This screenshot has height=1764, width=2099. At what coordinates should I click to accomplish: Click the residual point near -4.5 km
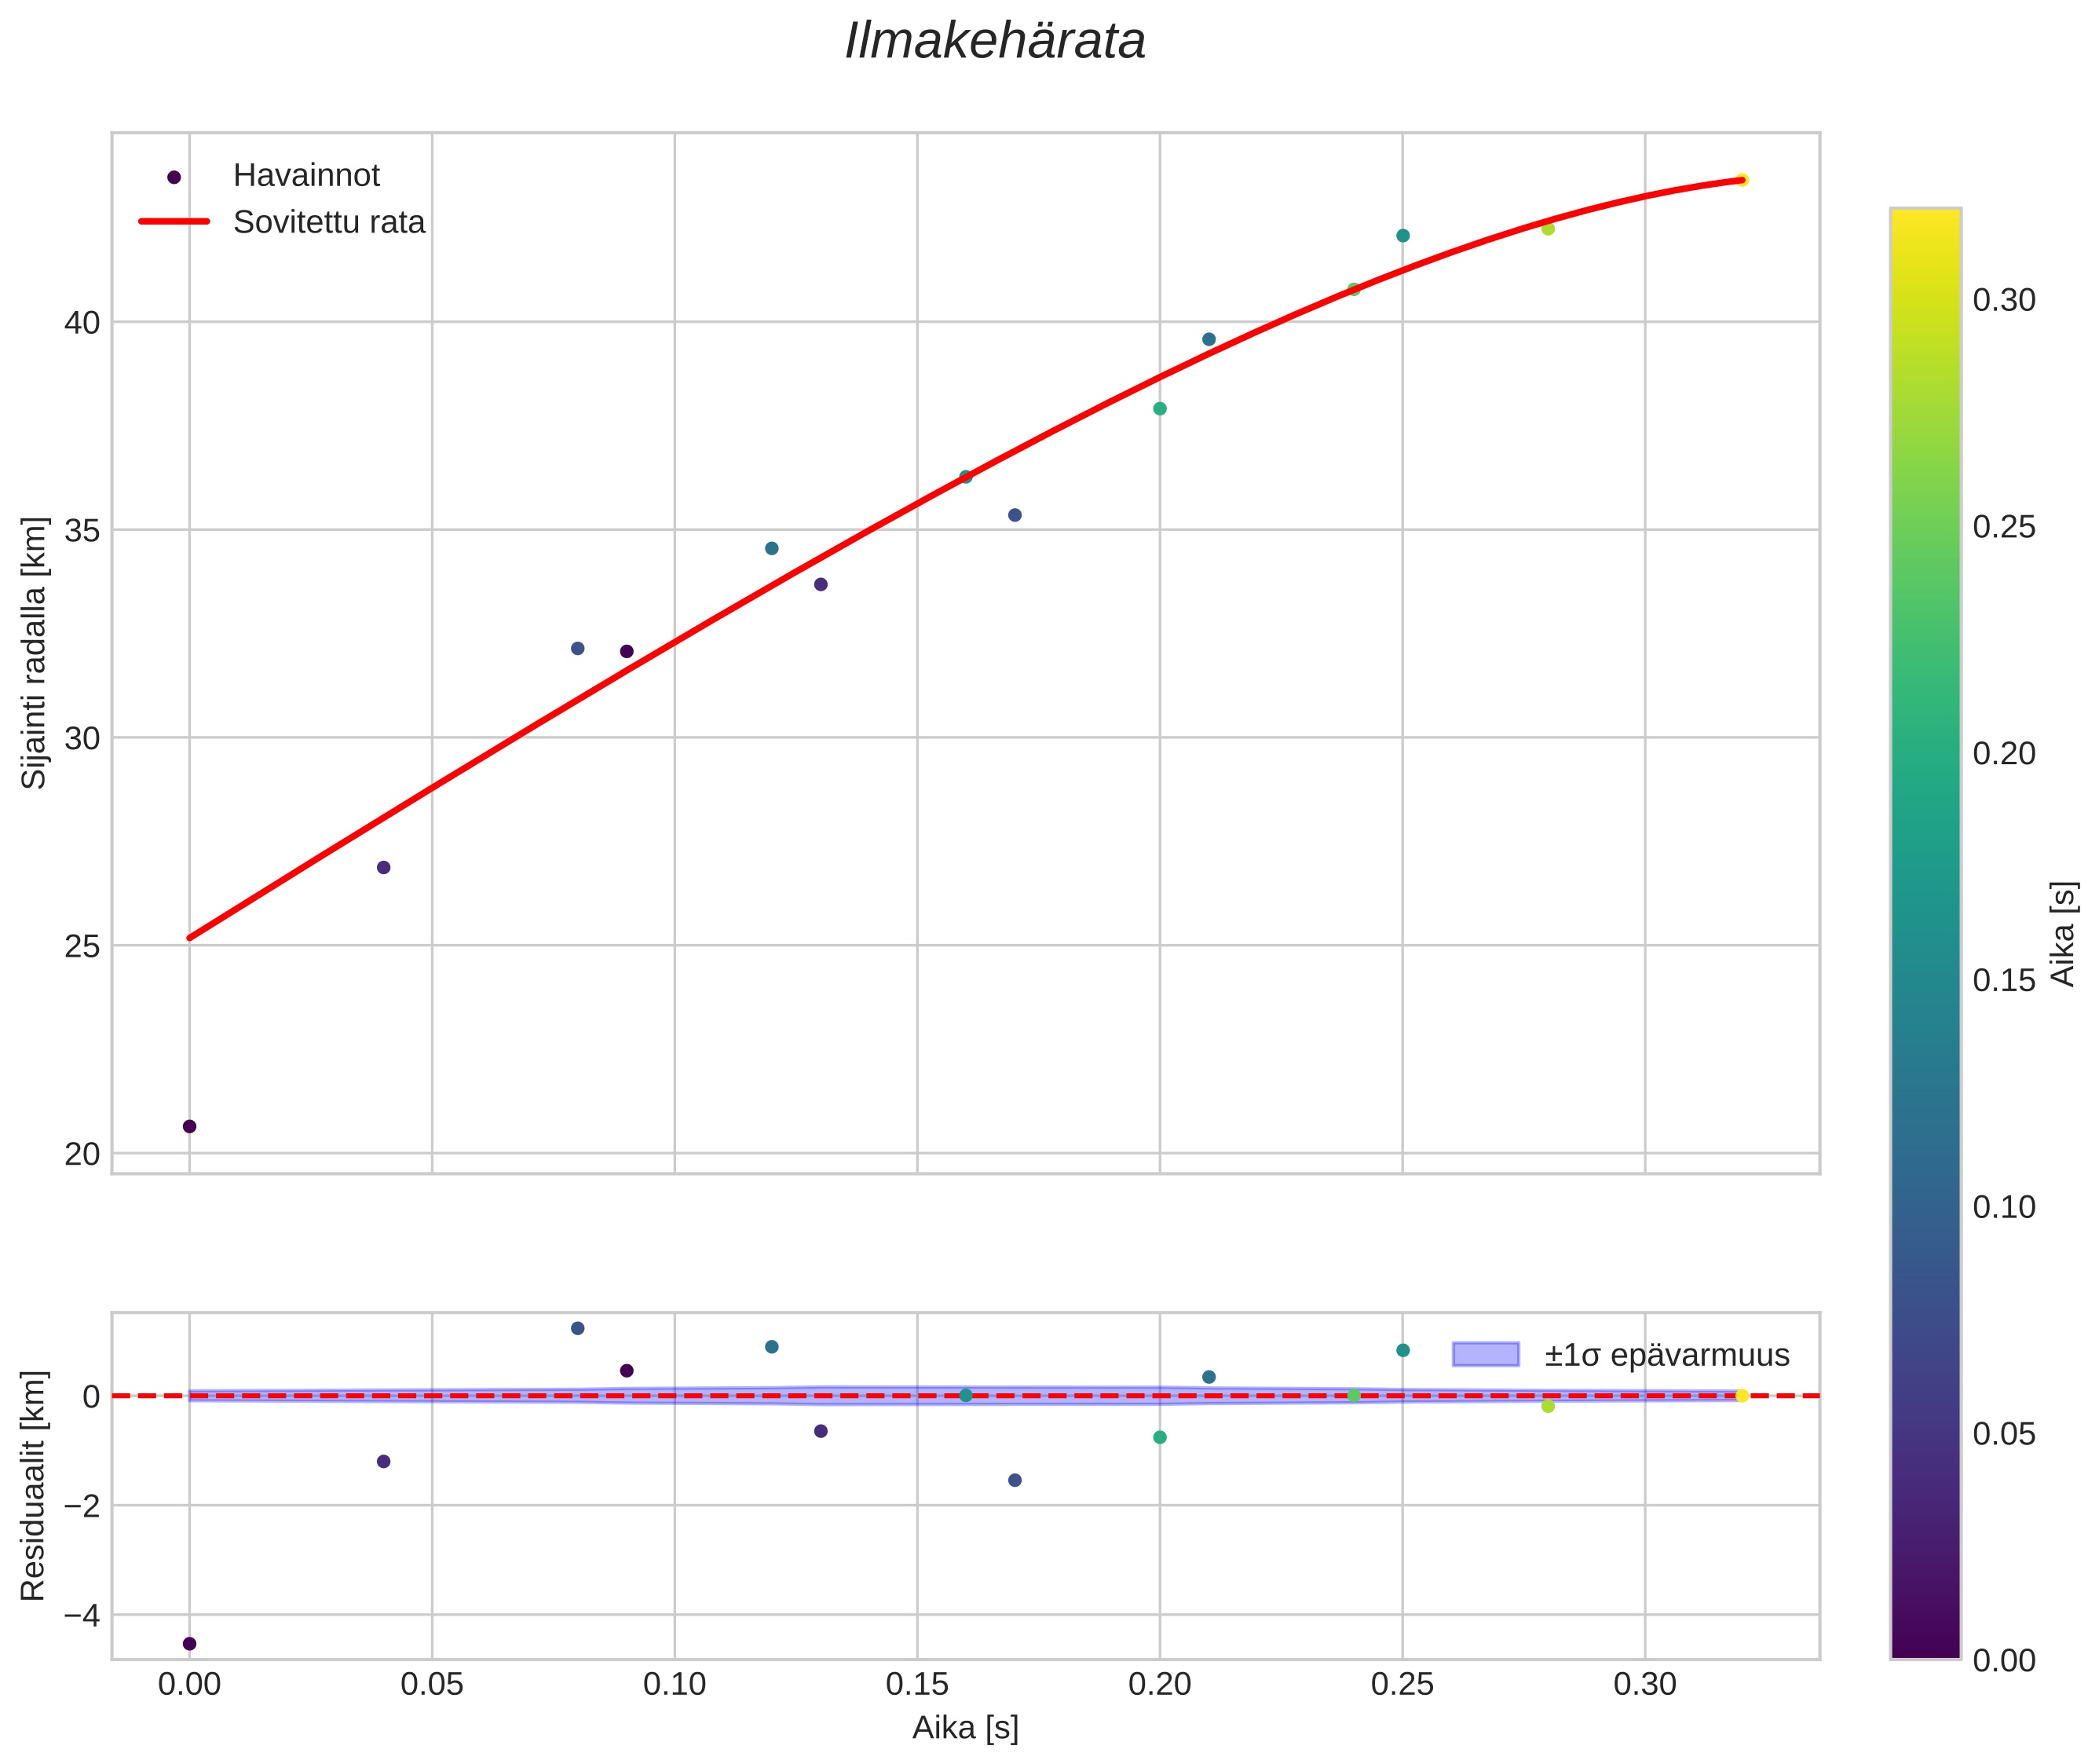point(189,1643)
